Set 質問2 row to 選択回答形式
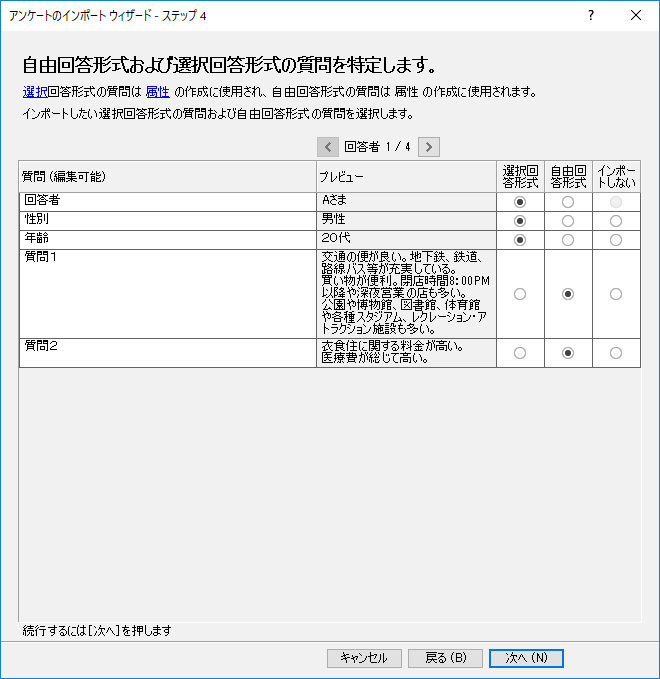Image resolution: width=660 pixels, height=679 pixels. tap(520, 352)
